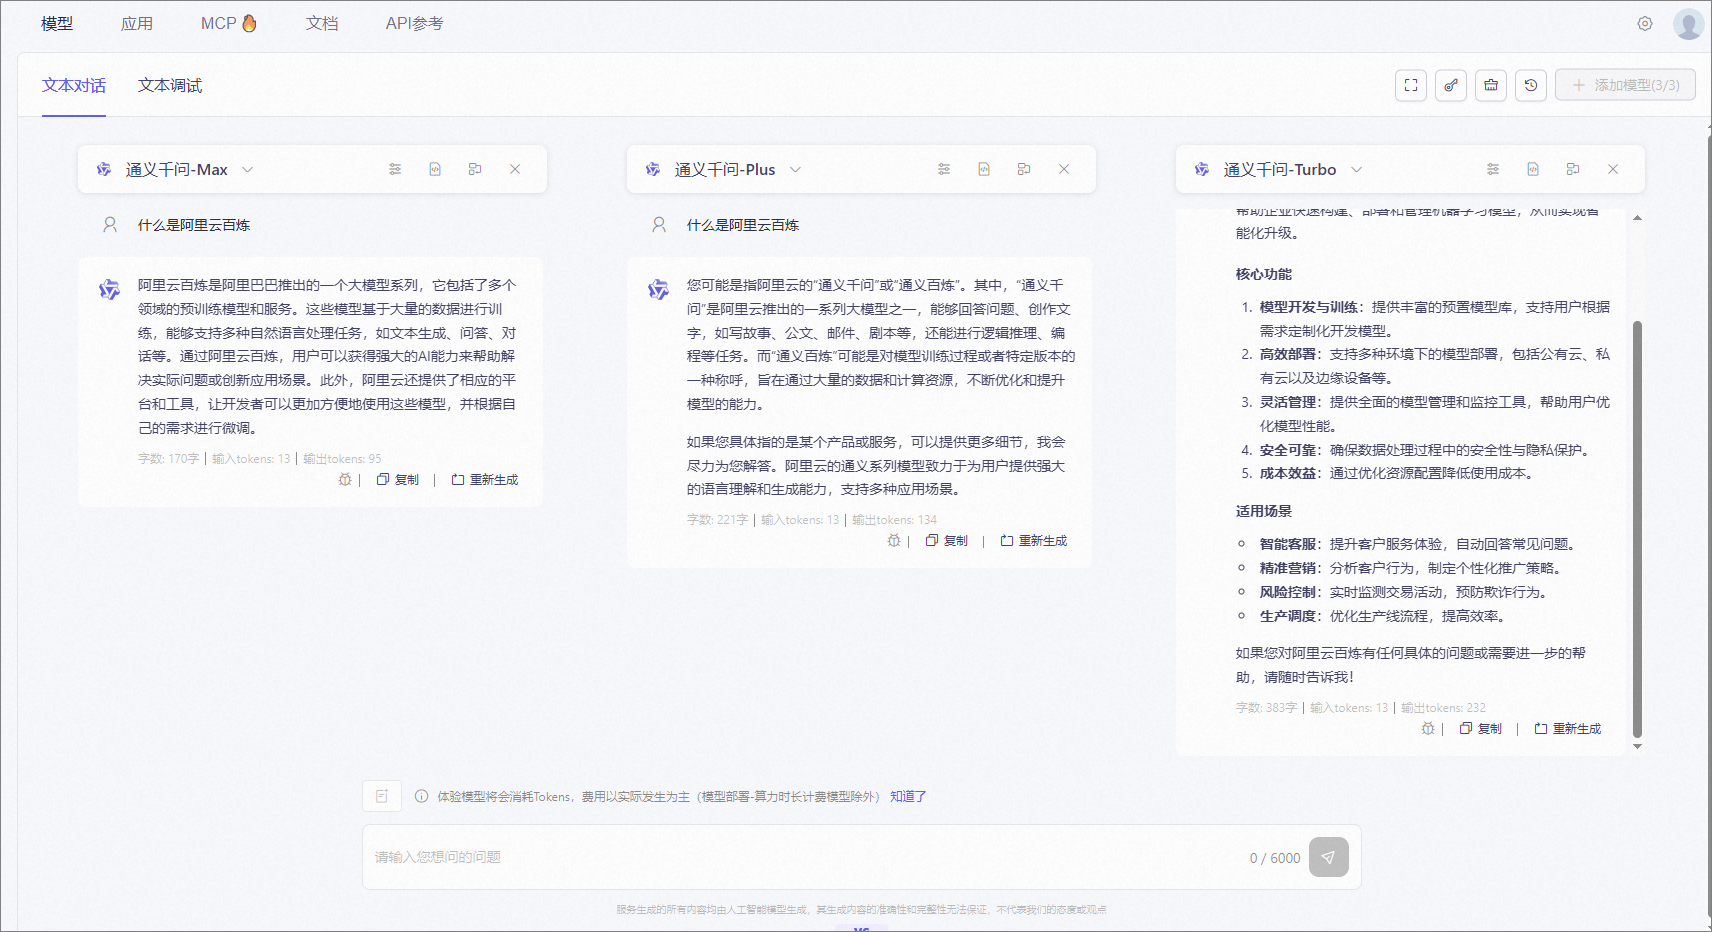Click the debug bug icon under Plus reply

[894, 541]
